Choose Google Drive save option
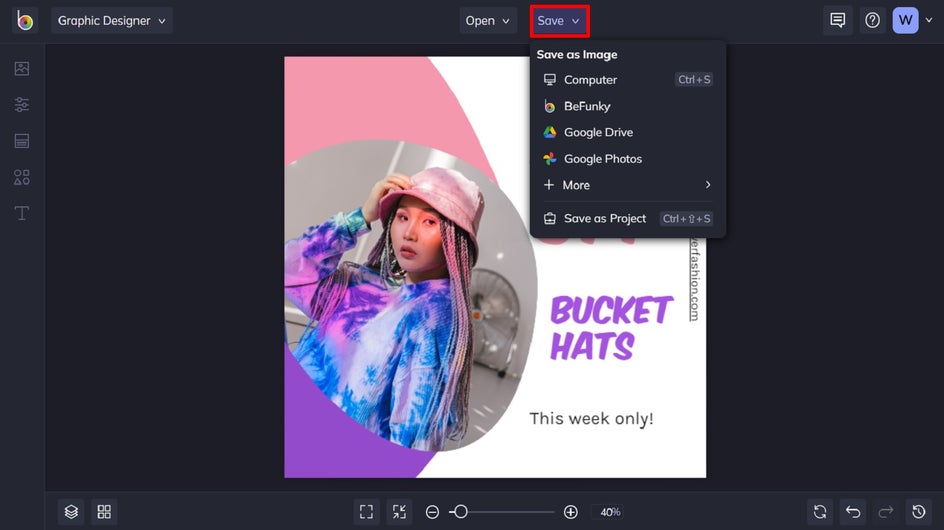 tap(627, 132)
